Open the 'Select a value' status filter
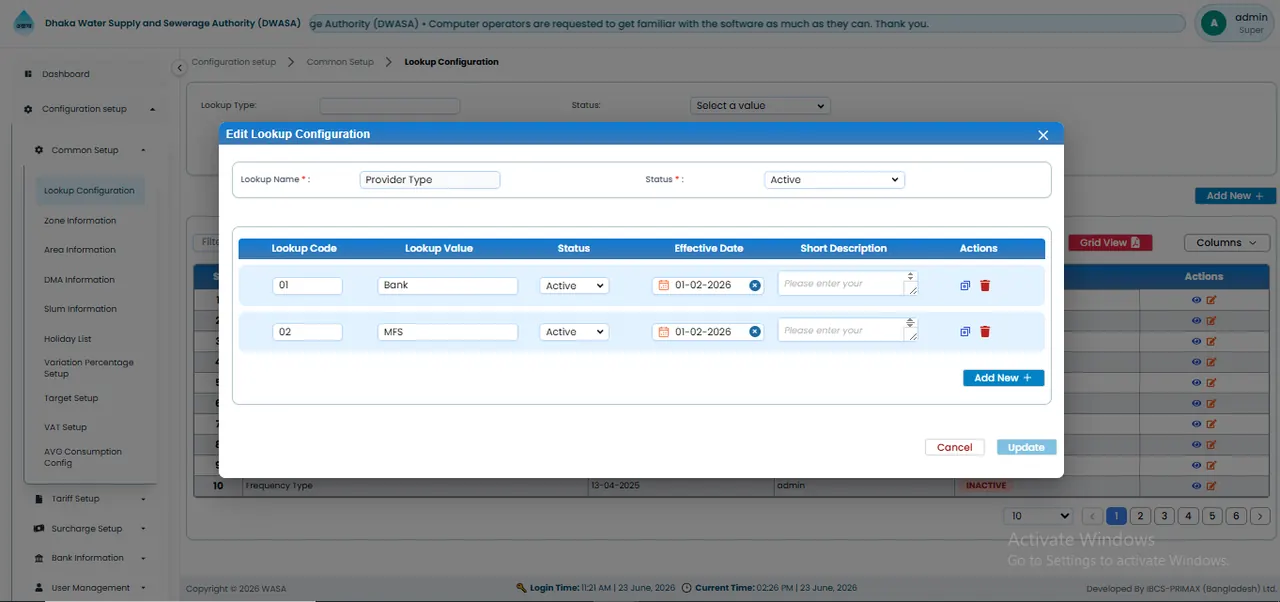This screenshot has width=1280, height=602. [x=760, y=105]
